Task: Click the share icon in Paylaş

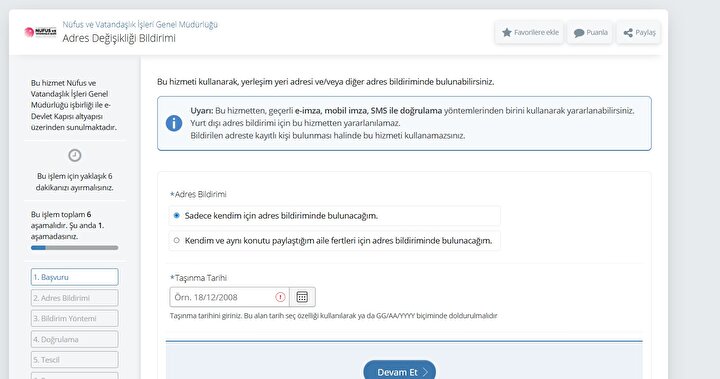Action: [x=628, y=33]
